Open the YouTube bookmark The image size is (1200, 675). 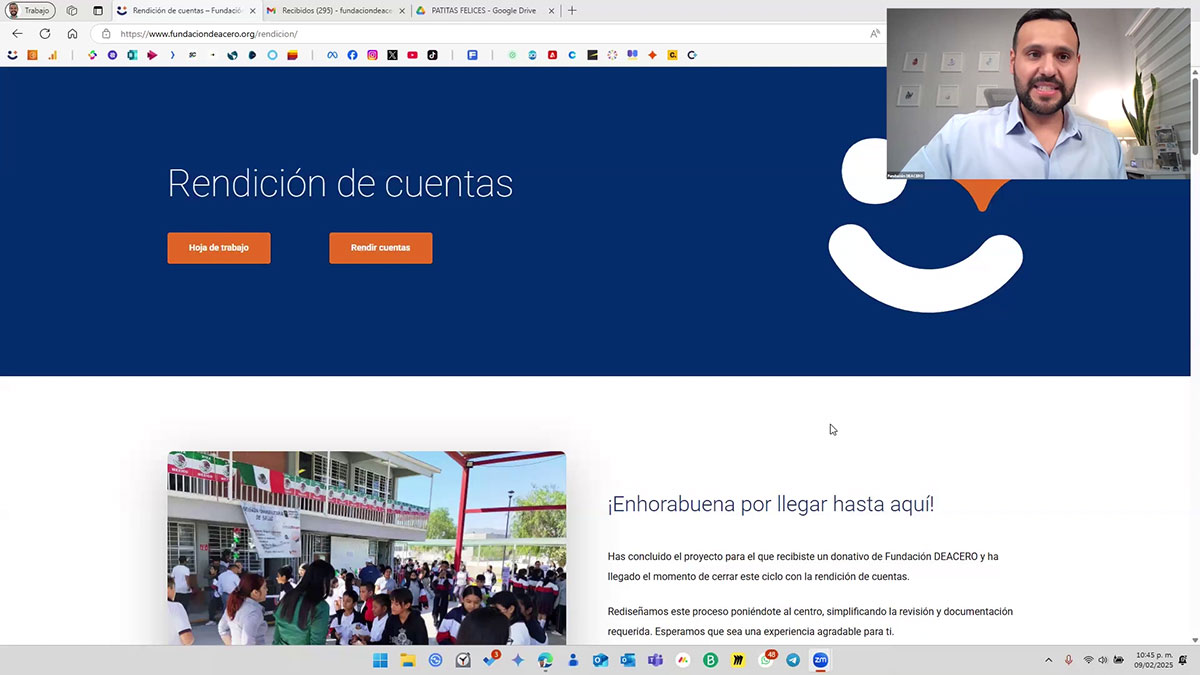click(x=412, y=55)
